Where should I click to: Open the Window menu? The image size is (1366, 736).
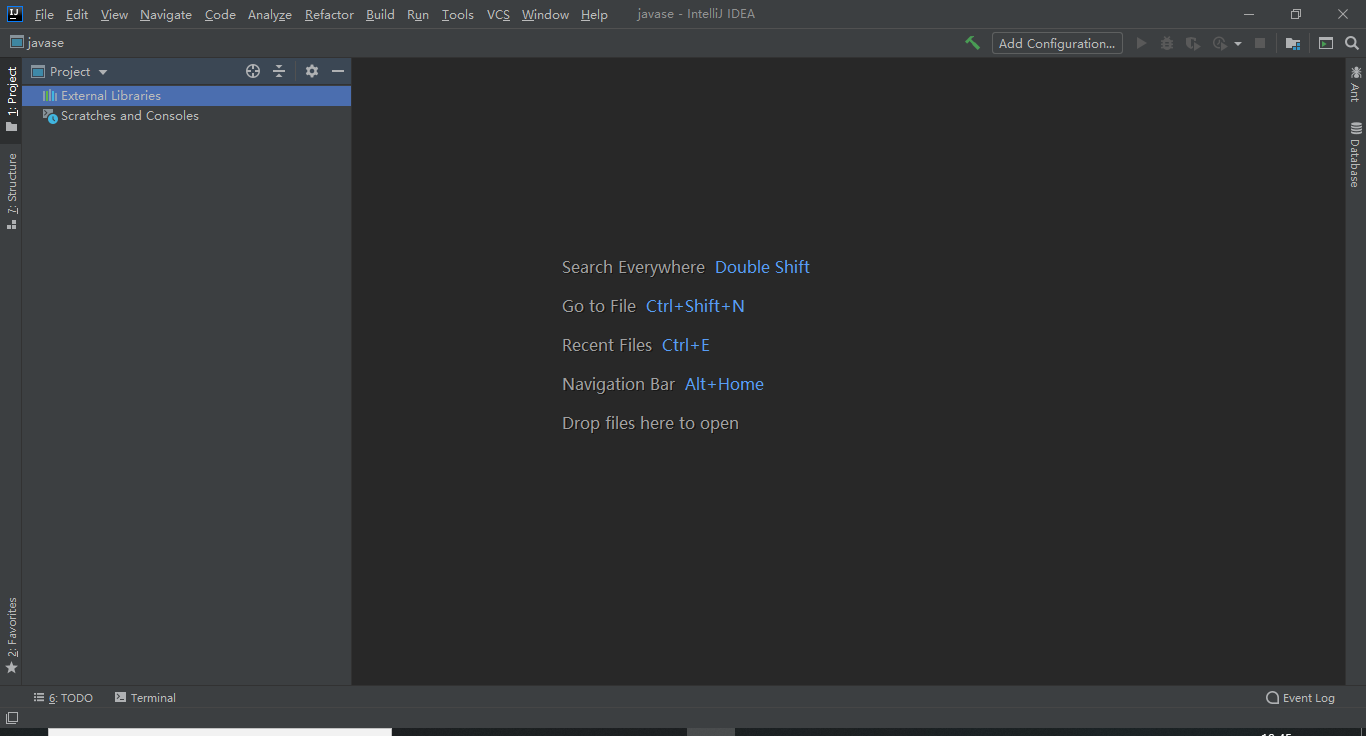tap(545, 14)
